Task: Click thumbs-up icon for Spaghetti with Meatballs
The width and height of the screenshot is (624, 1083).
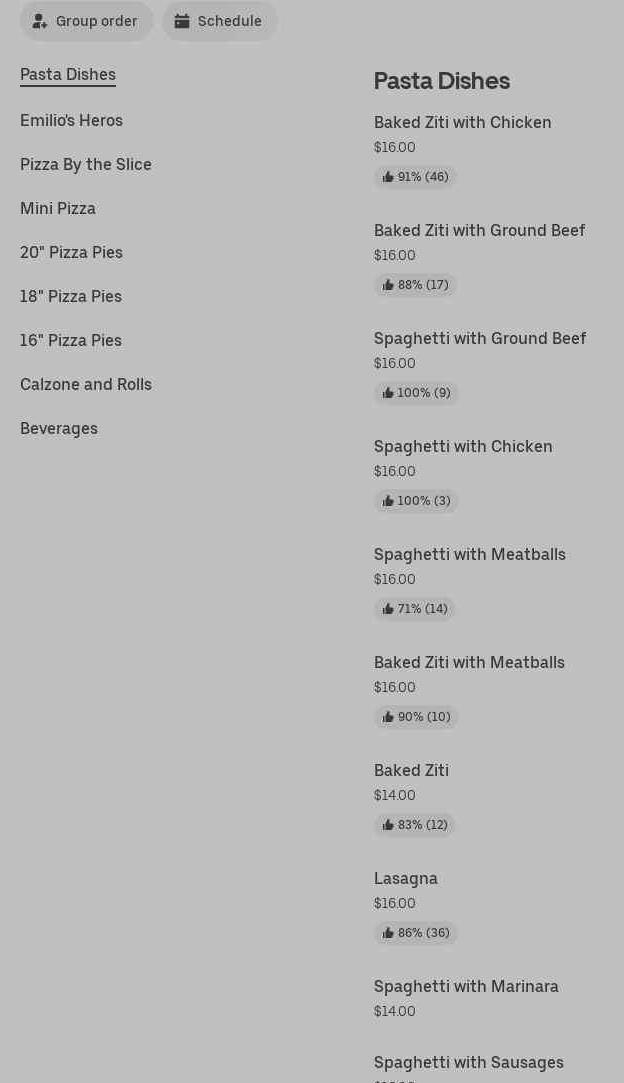Action: pyautogui.click(x=388, y=609)
